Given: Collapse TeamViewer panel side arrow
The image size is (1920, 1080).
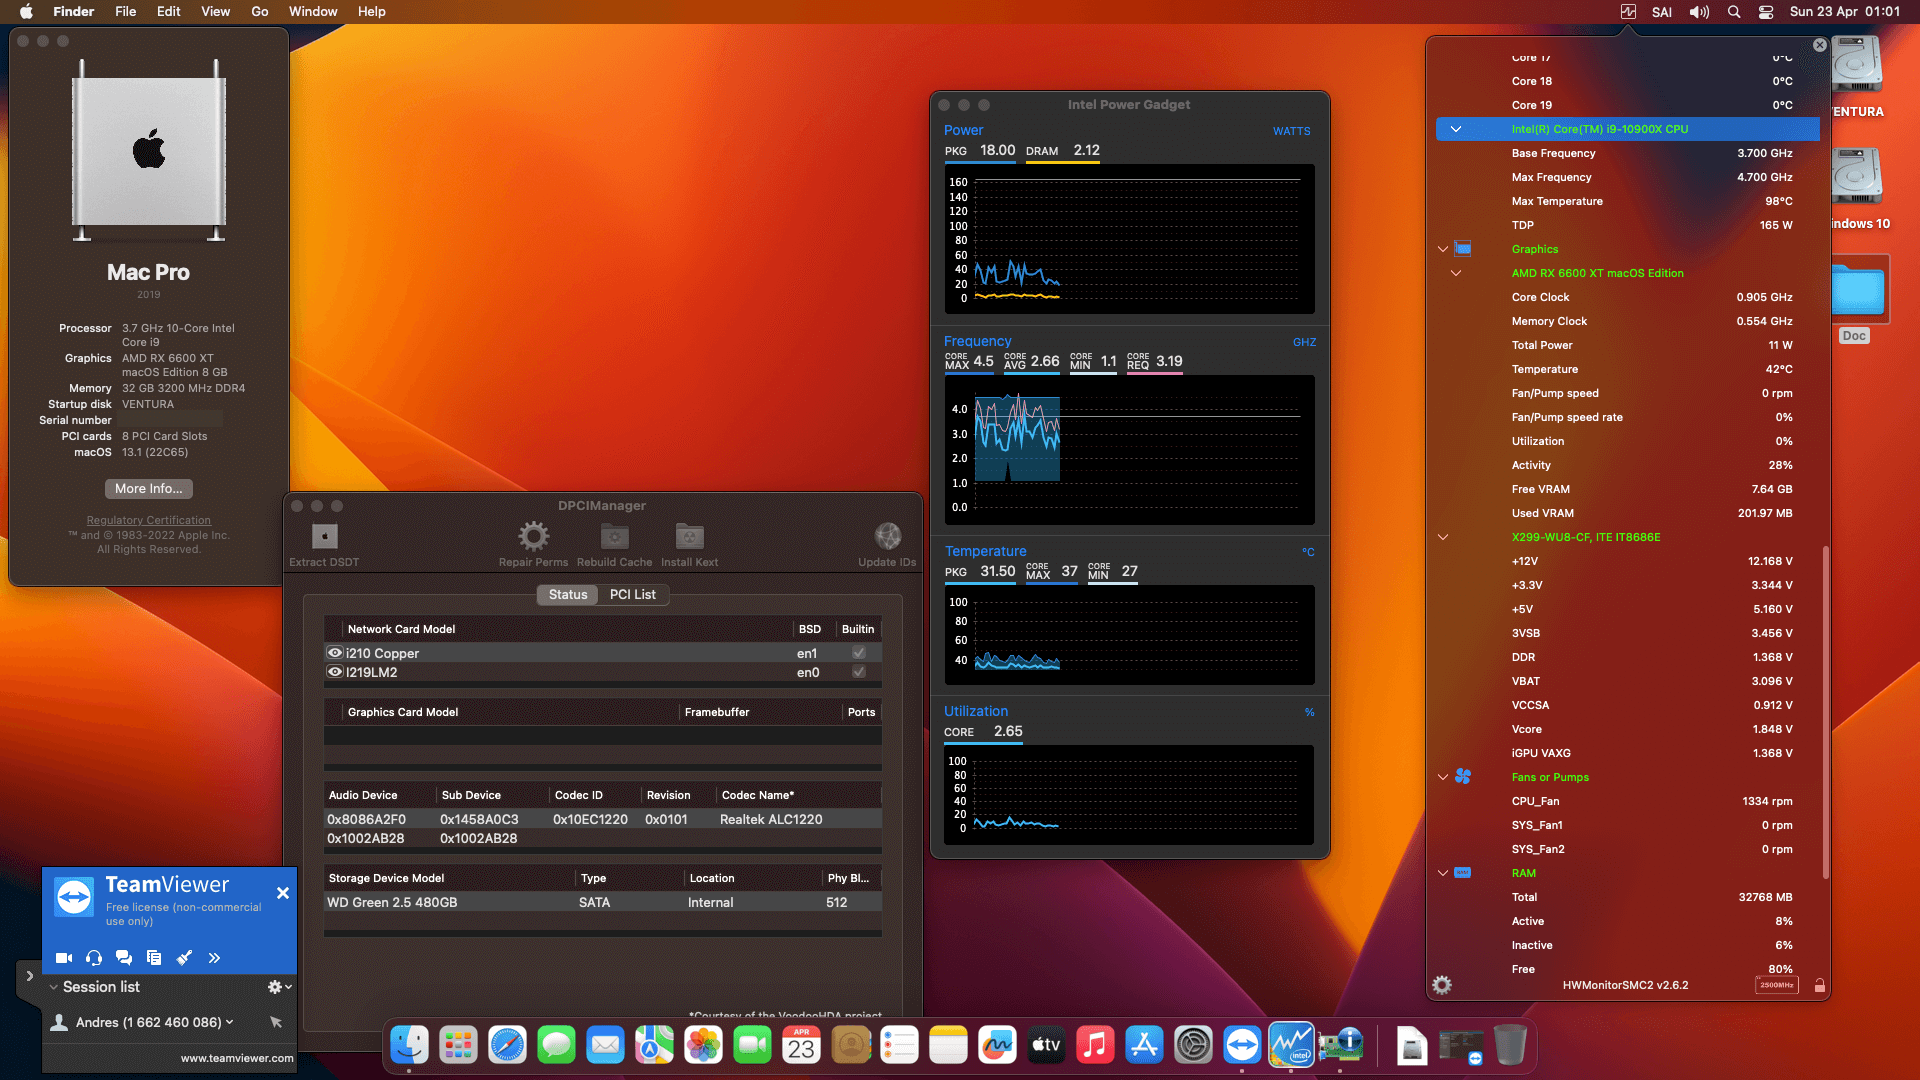Looking at the screenshot, I should (x=29, y=976).
